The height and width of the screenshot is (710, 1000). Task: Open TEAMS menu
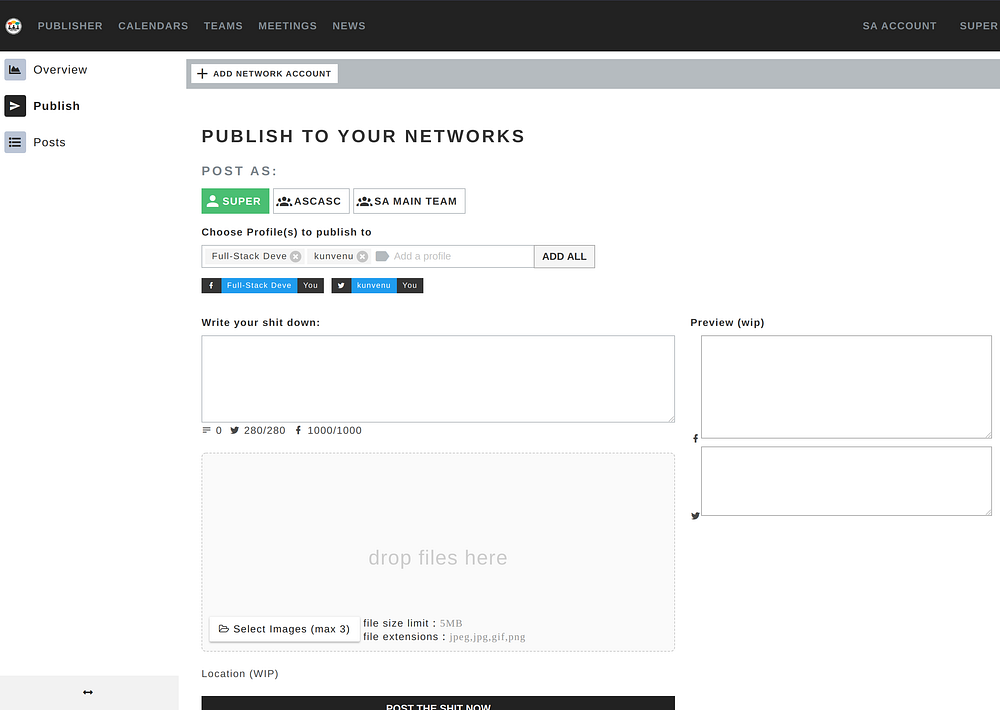(x=223, y=26)
